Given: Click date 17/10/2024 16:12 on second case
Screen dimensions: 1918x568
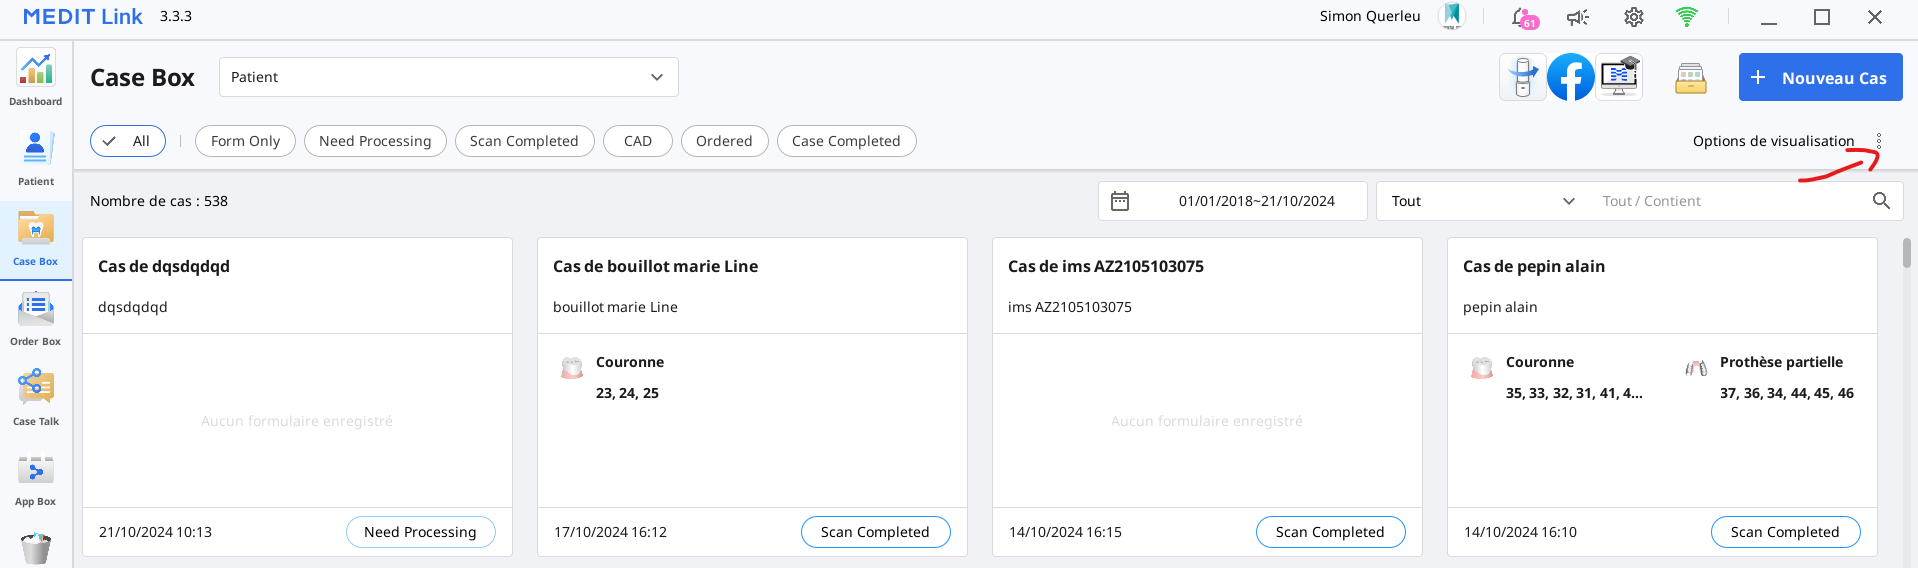Looking at the screenshot, I should click(610, 532).
